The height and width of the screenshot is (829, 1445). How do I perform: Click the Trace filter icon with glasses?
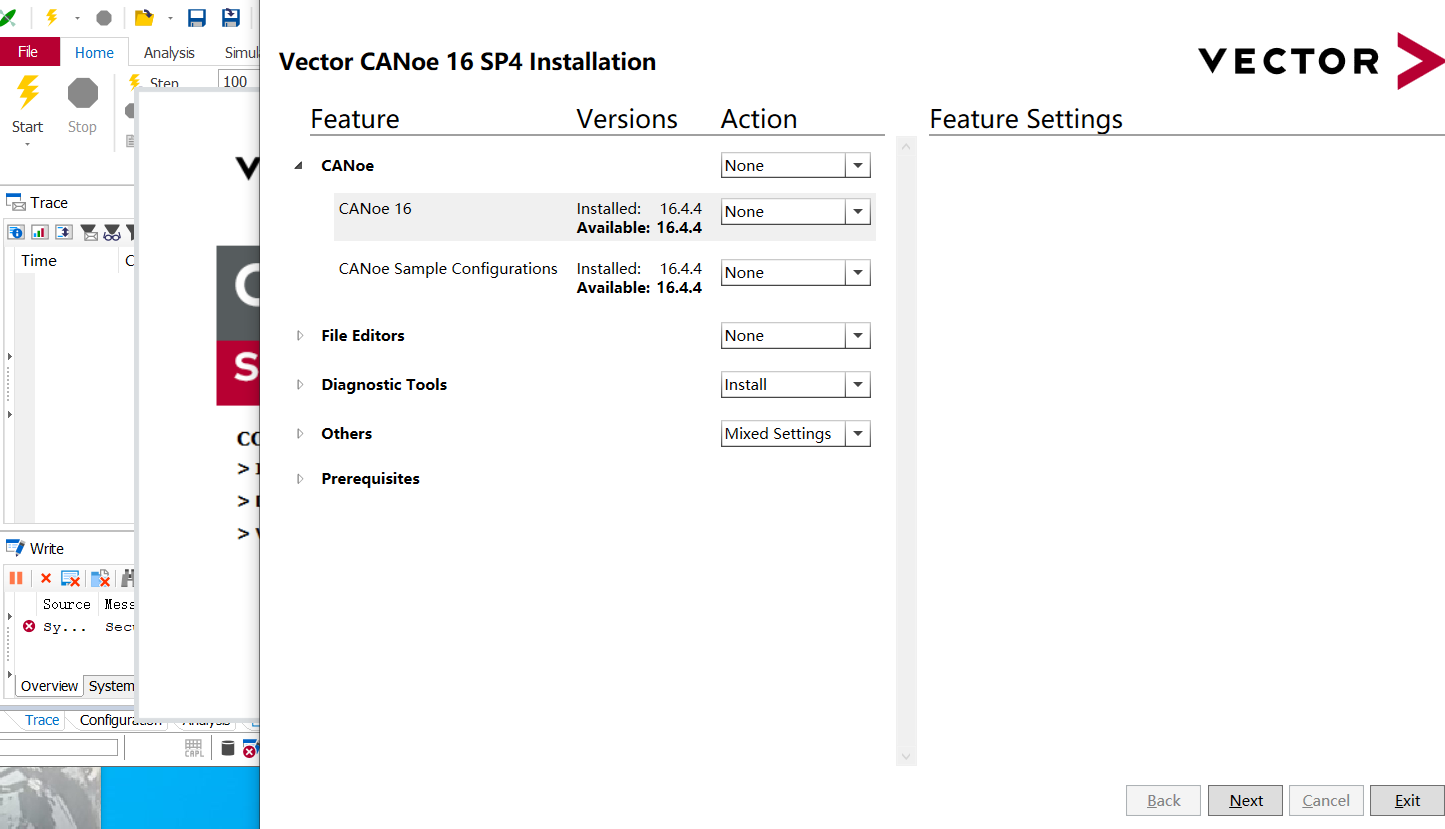click(112, 232)
